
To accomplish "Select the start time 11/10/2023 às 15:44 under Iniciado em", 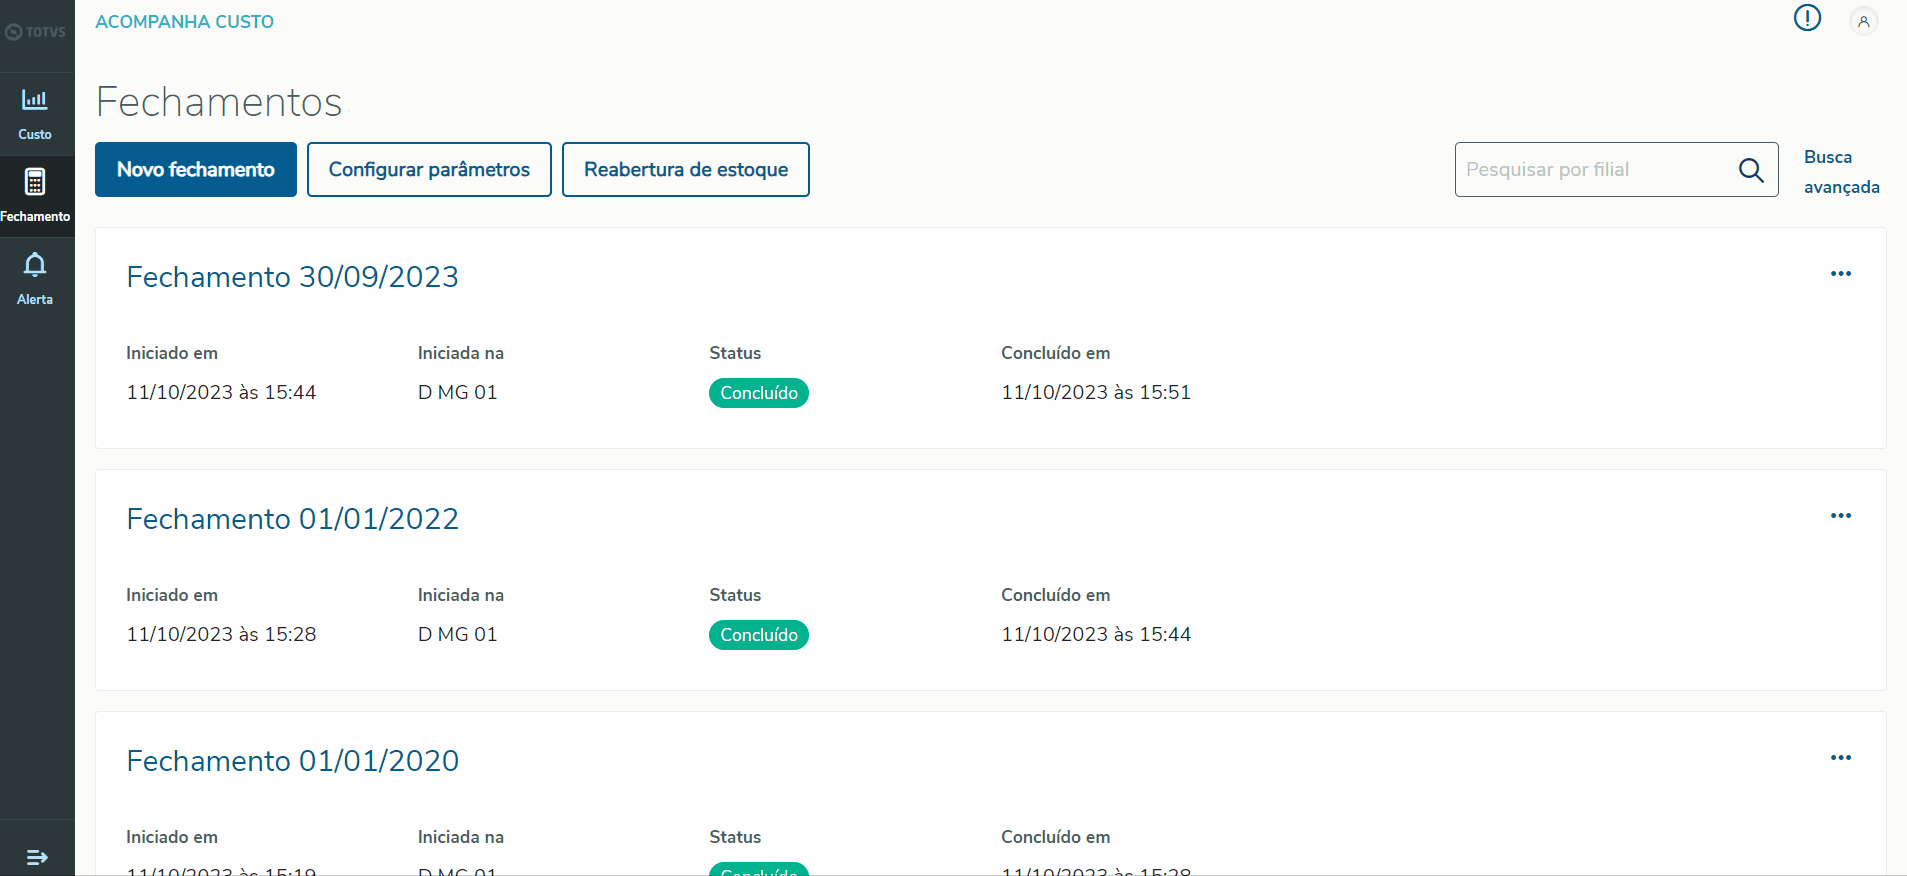I will [x=221, y=393].
